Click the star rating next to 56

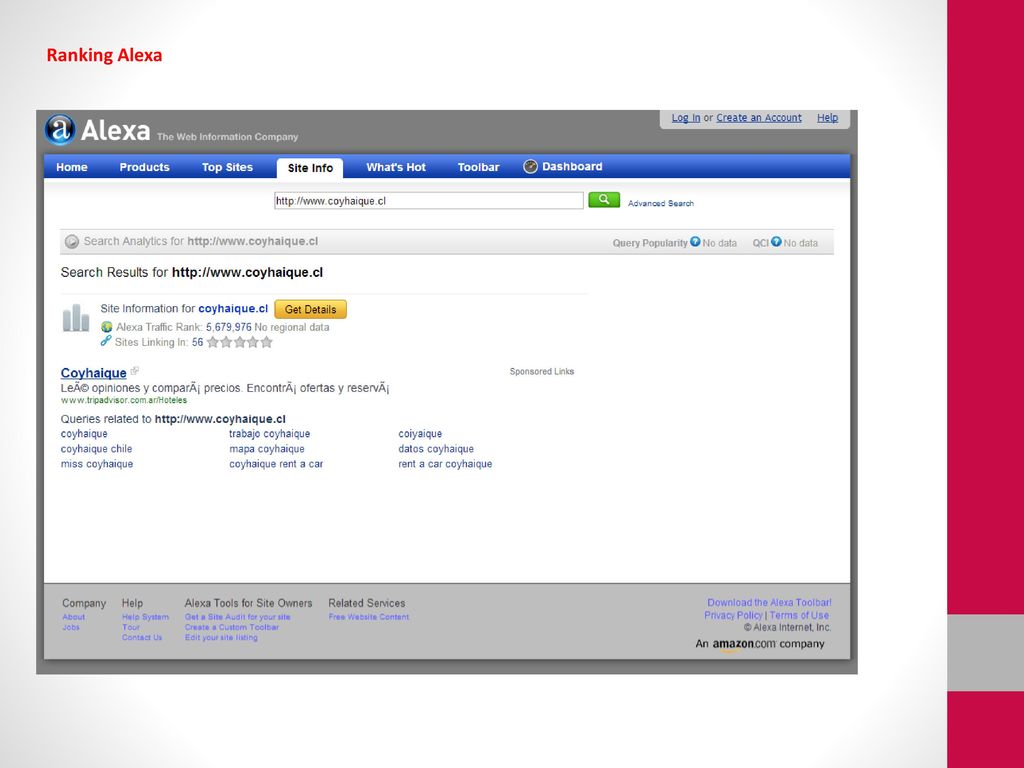click(x=240, y=342)
